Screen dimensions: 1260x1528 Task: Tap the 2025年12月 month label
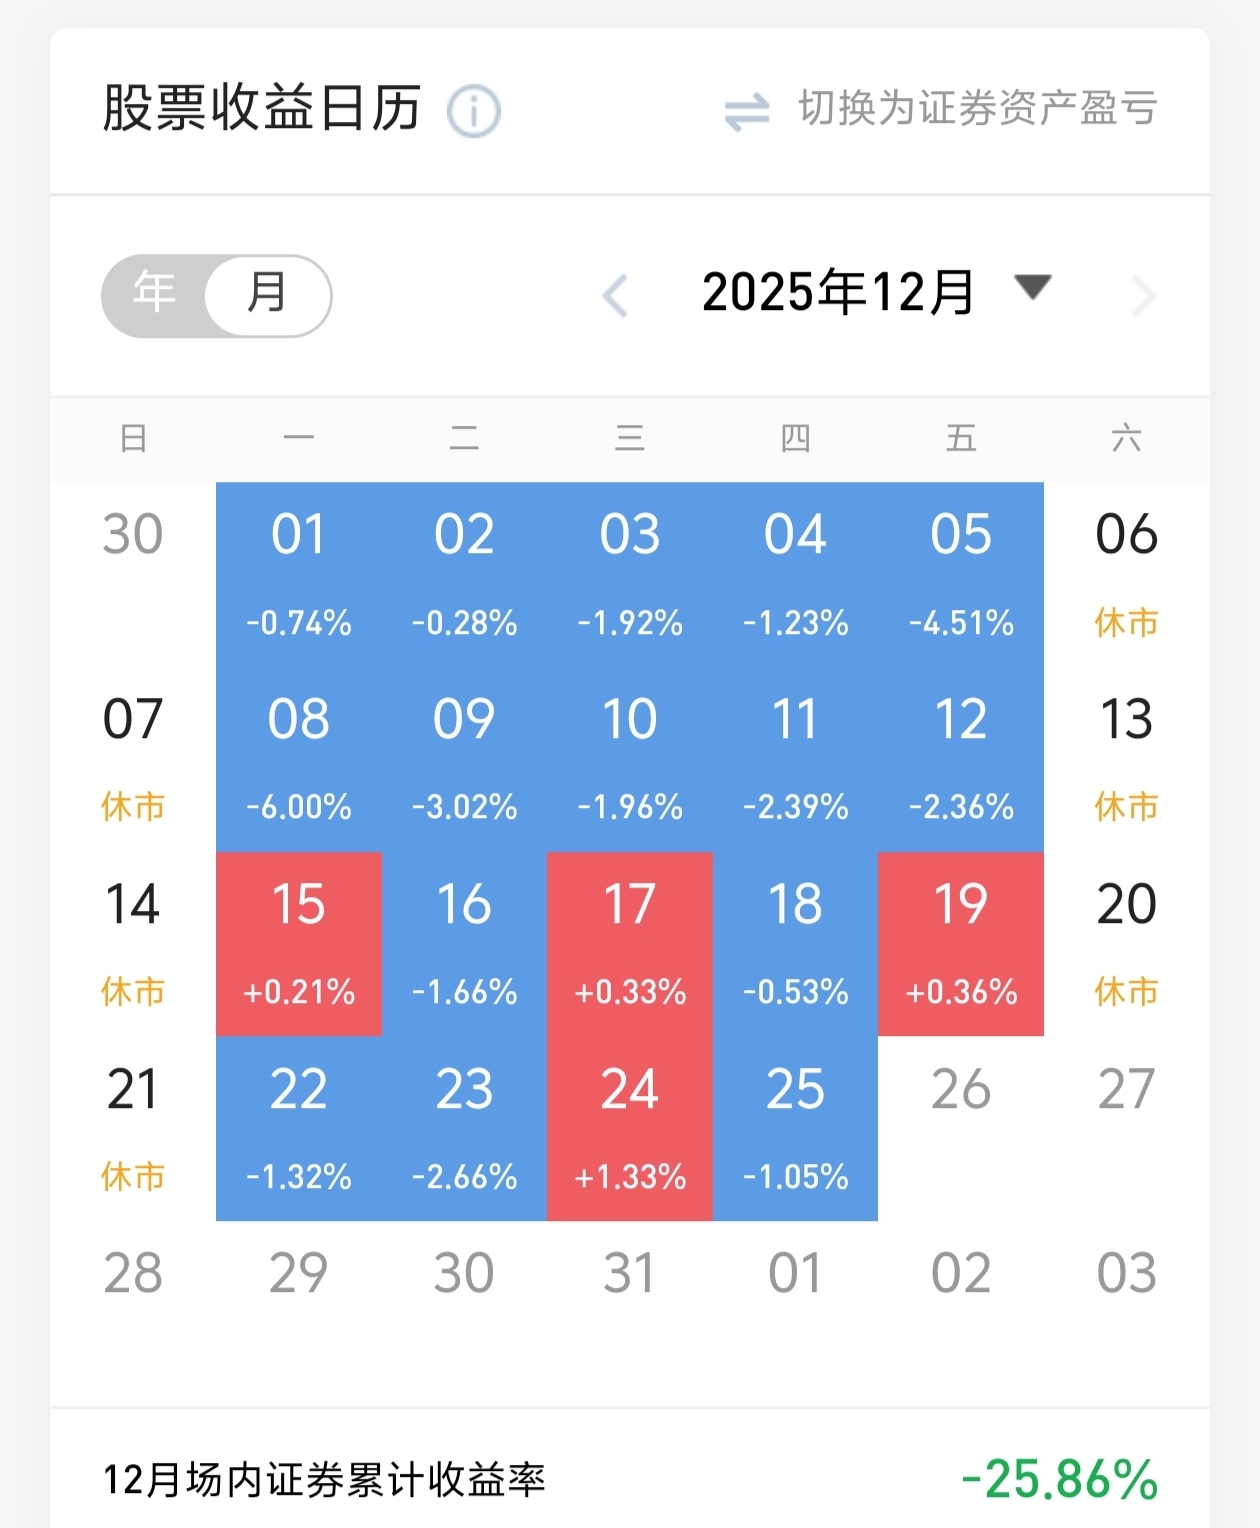(837, 293)
